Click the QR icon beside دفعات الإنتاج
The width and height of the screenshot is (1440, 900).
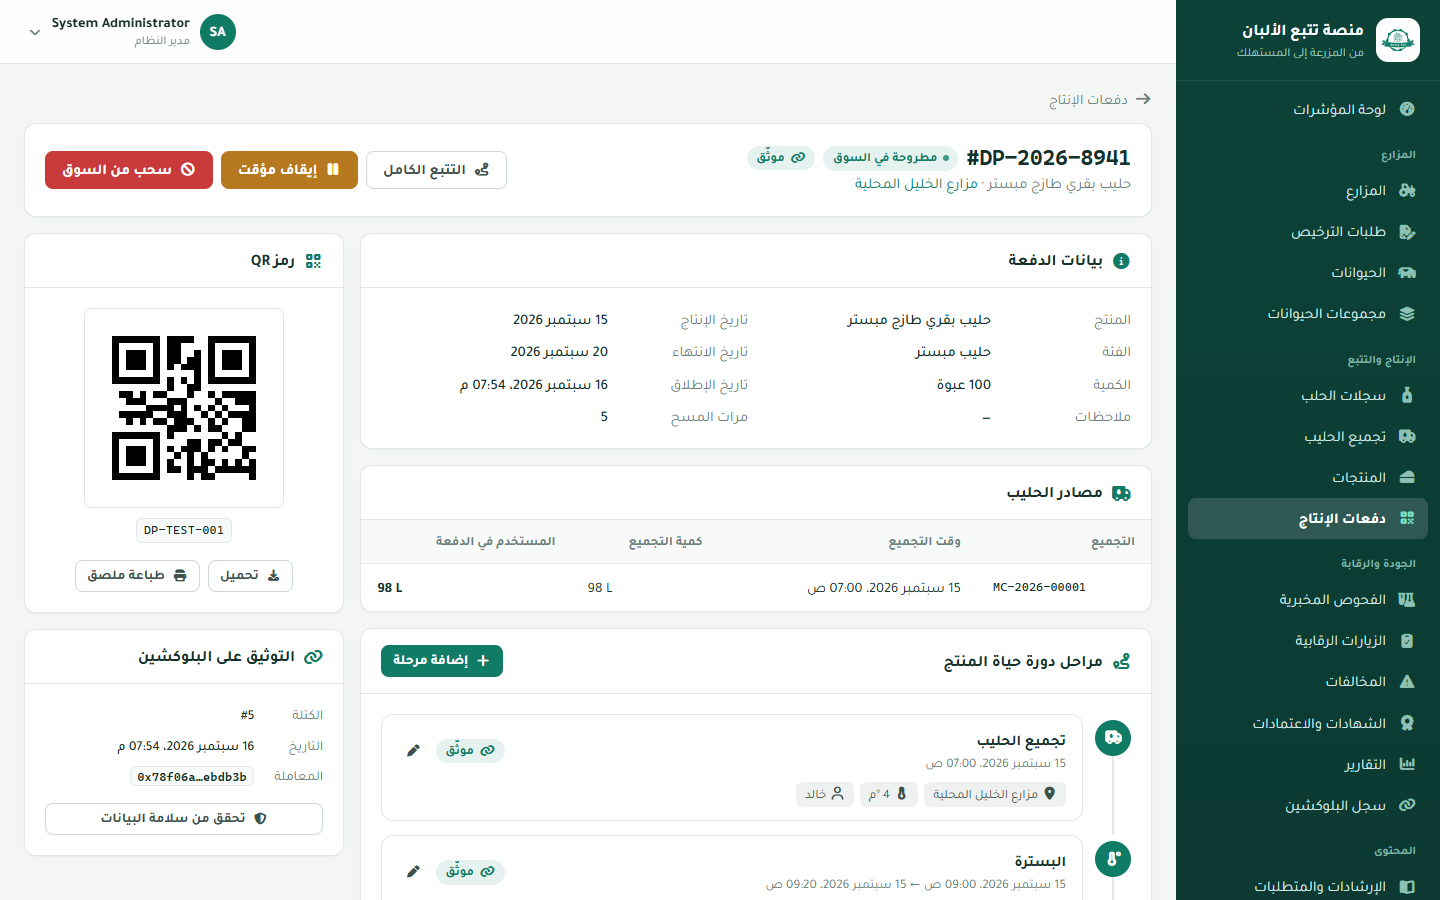[1407, 519]
